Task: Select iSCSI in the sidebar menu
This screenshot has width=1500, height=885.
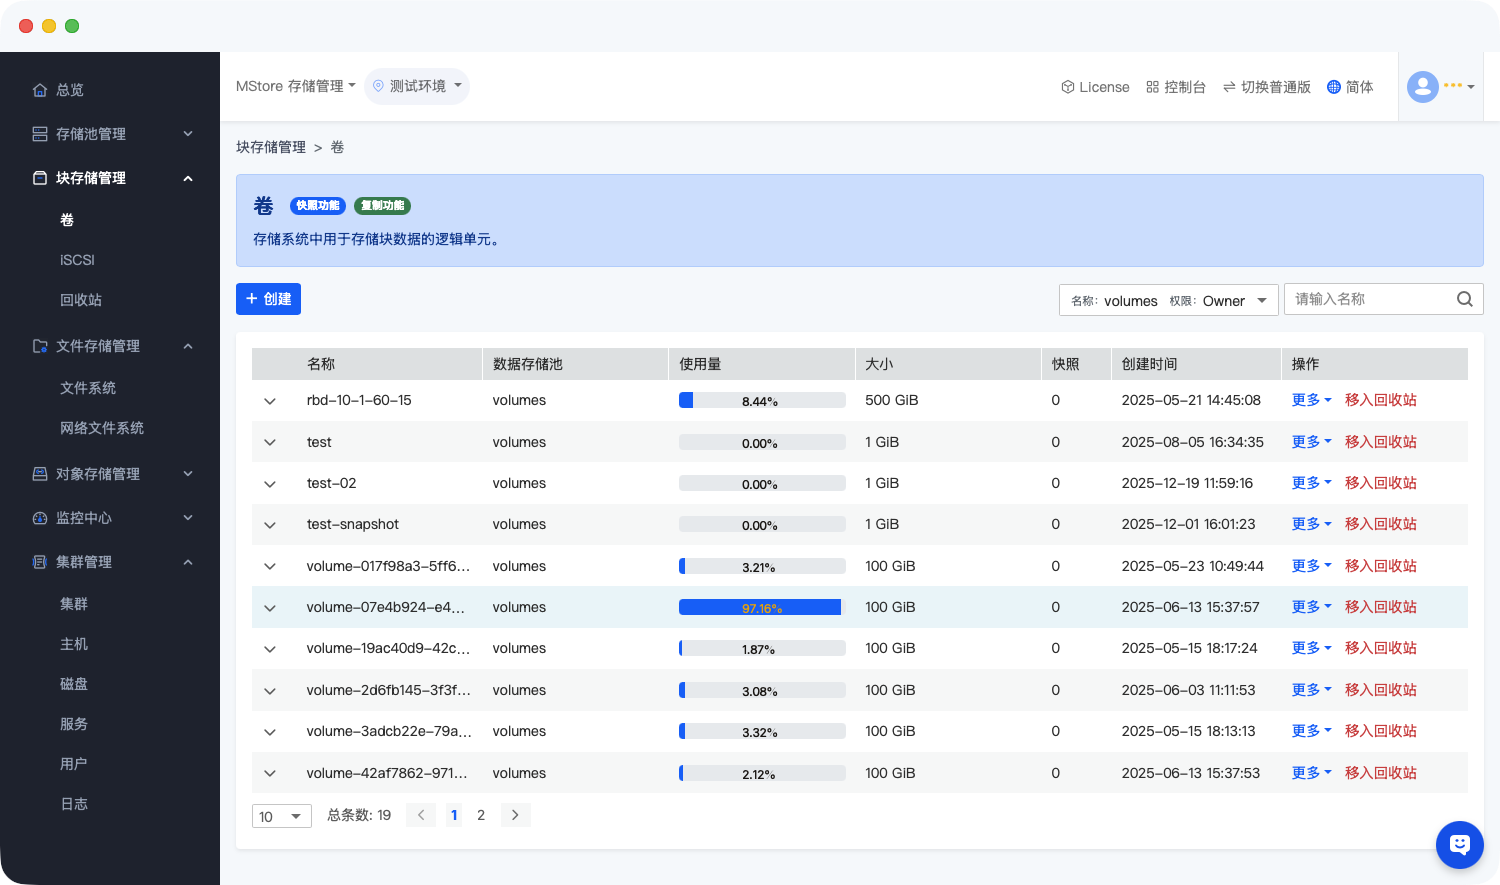Action: tap(77, 260)
